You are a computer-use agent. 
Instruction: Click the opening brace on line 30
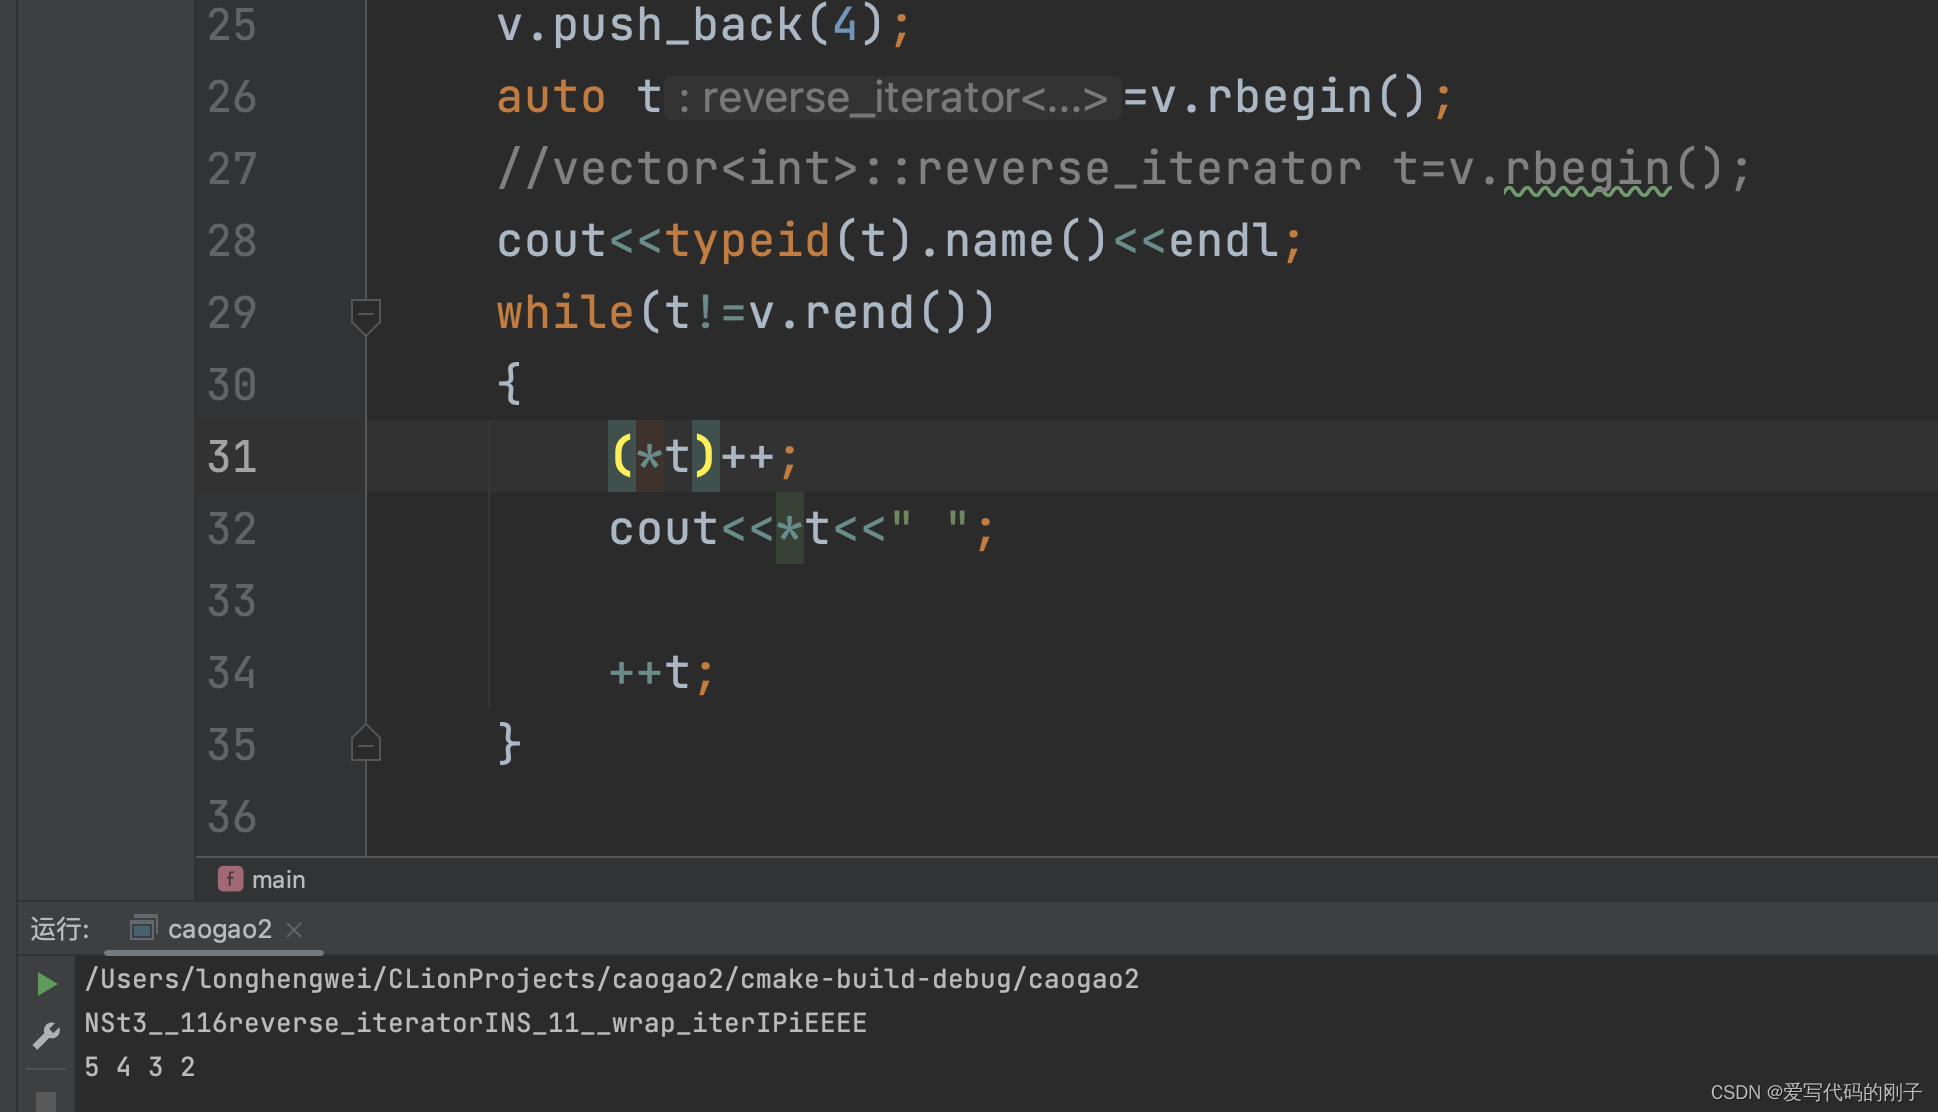point(509,384)
